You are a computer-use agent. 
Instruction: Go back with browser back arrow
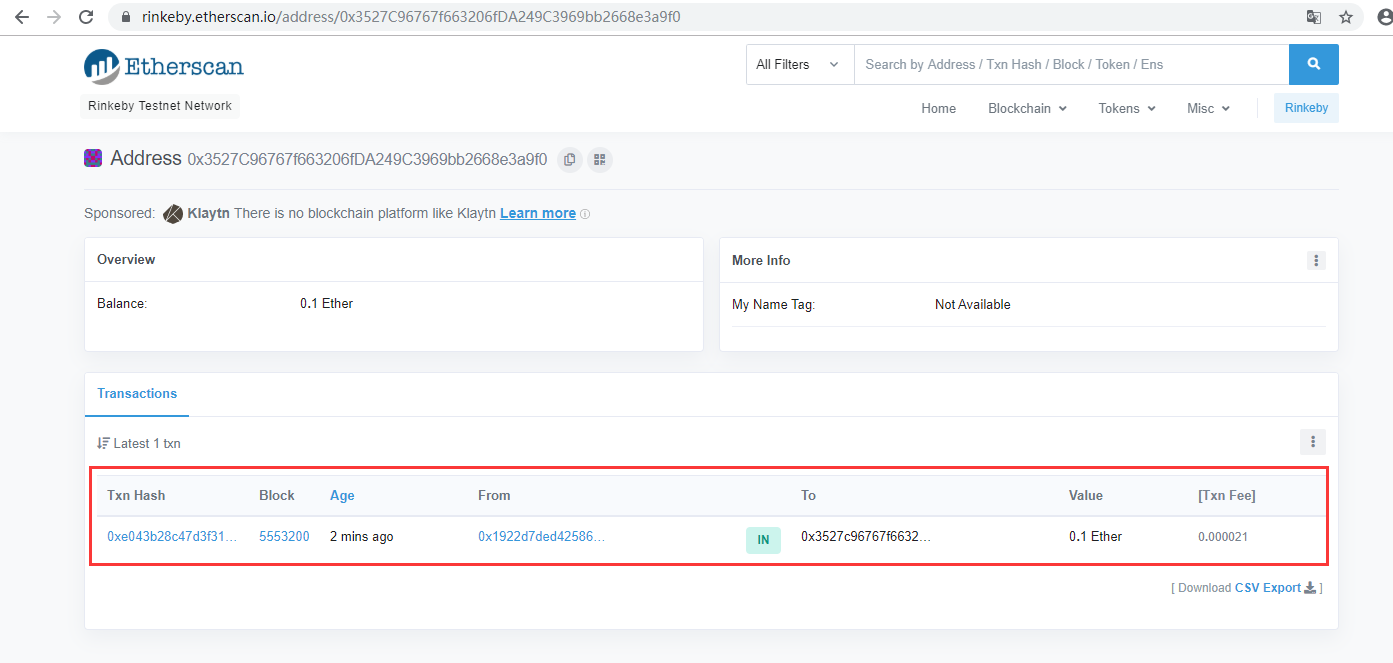pyautogui.click(x=22, y=17)
